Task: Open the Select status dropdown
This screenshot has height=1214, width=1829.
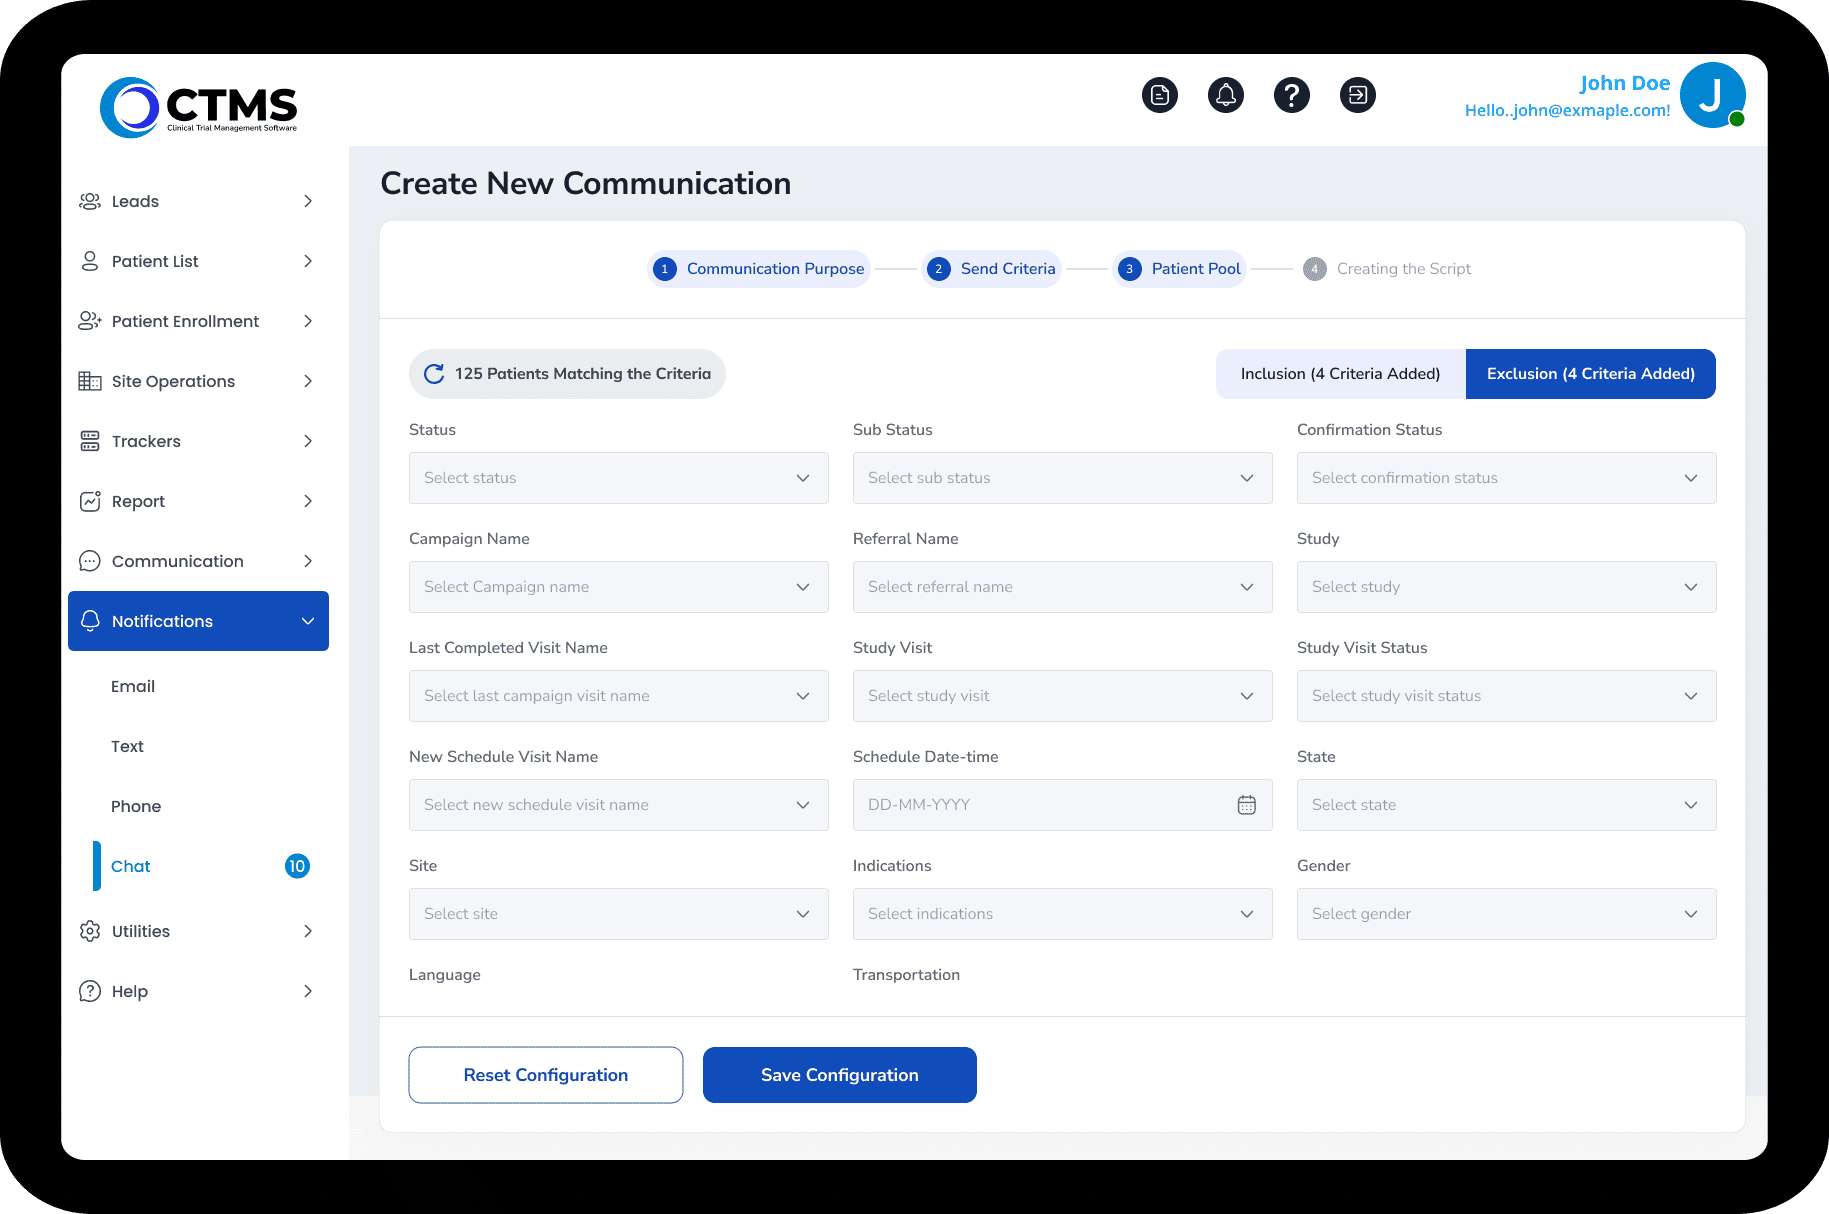Action: (x=618, y=478)
